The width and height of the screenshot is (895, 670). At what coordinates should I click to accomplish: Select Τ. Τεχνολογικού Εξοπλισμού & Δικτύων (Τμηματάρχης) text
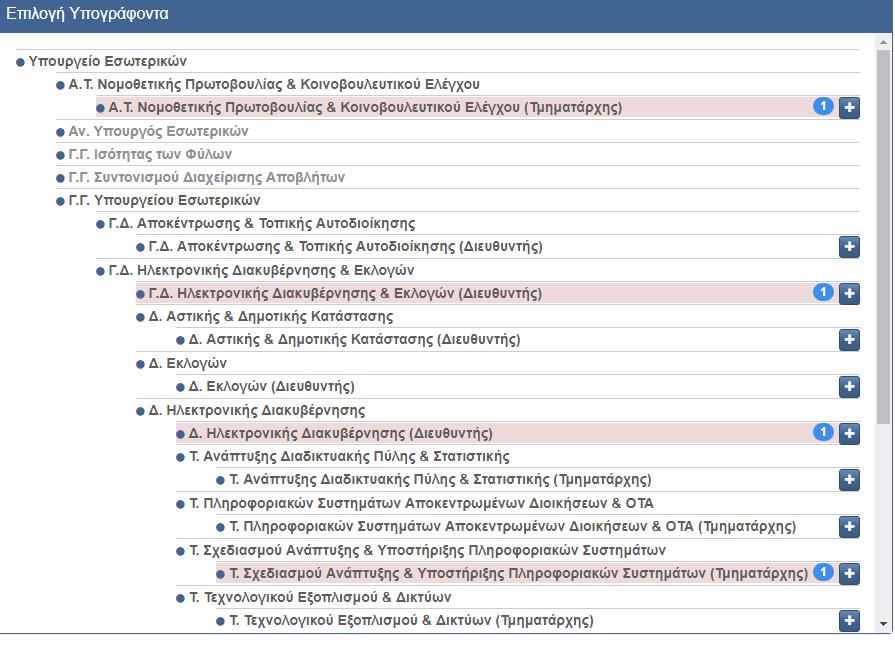pos(412,620)
